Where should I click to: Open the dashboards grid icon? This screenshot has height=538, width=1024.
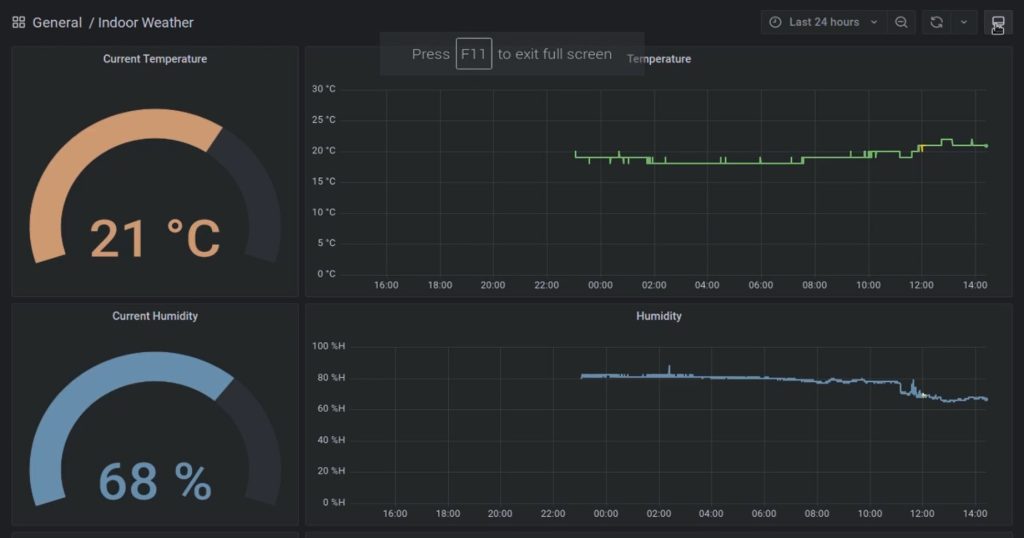[x=18, y=22]
